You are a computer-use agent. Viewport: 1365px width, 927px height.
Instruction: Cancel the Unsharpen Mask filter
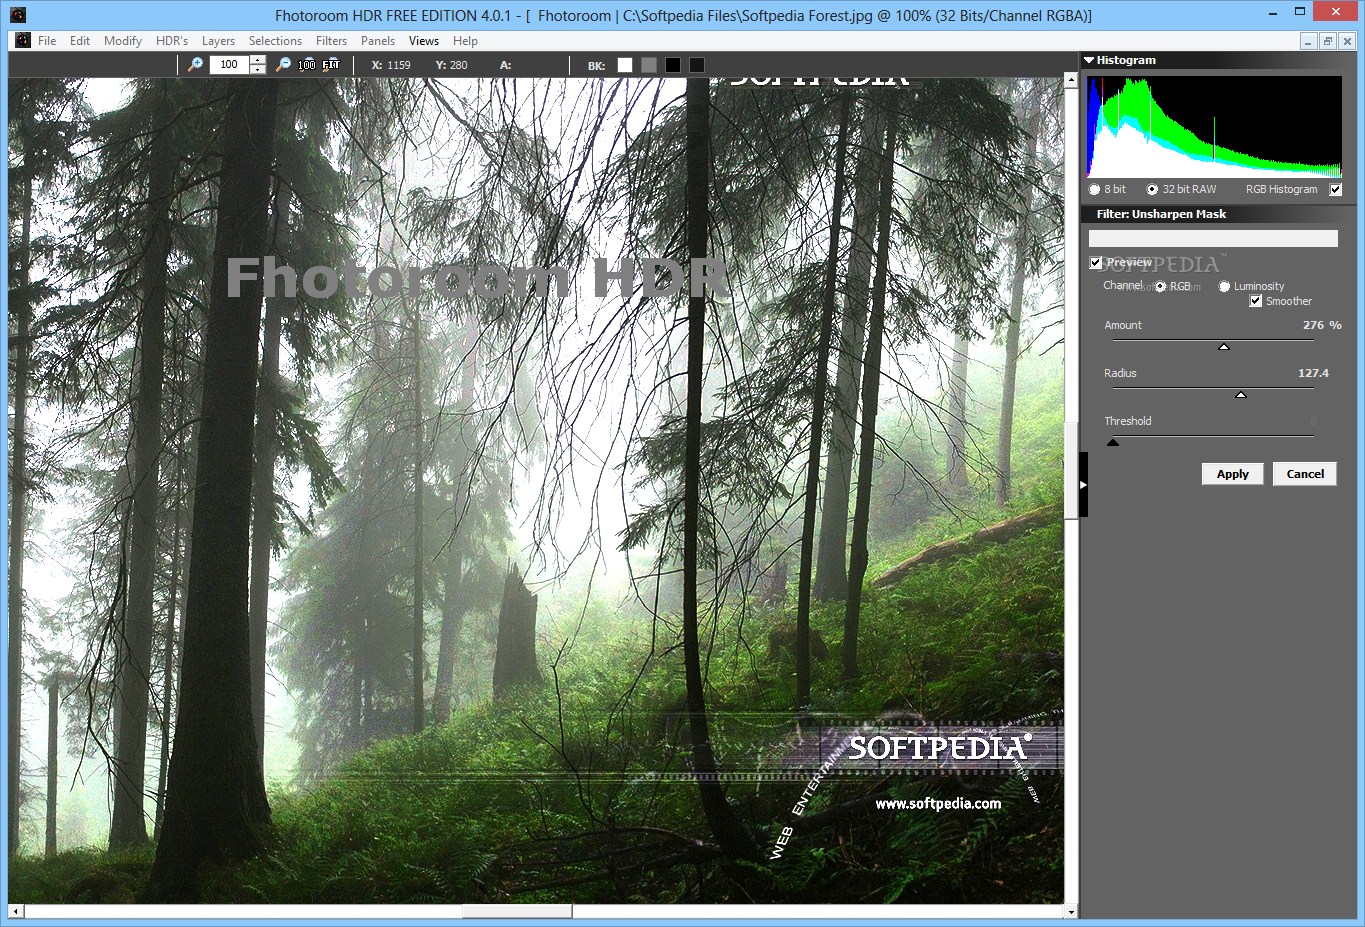tap(1305, 474)
